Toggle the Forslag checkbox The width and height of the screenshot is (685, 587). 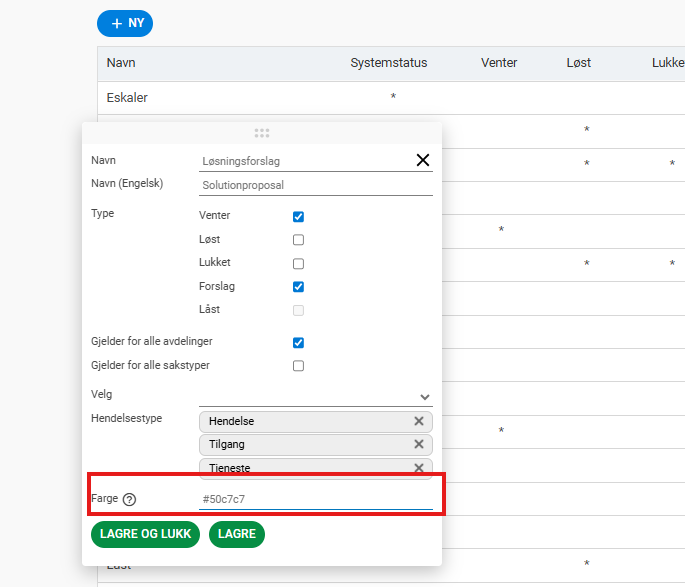click(x=298, y=287)
